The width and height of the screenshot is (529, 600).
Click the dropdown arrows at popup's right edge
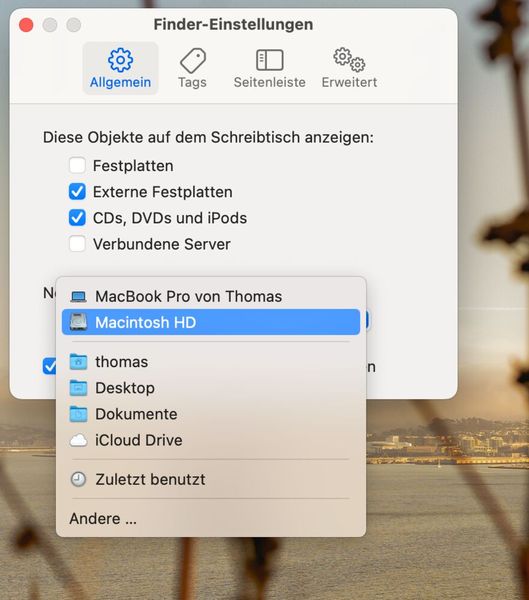coord(367,320)
